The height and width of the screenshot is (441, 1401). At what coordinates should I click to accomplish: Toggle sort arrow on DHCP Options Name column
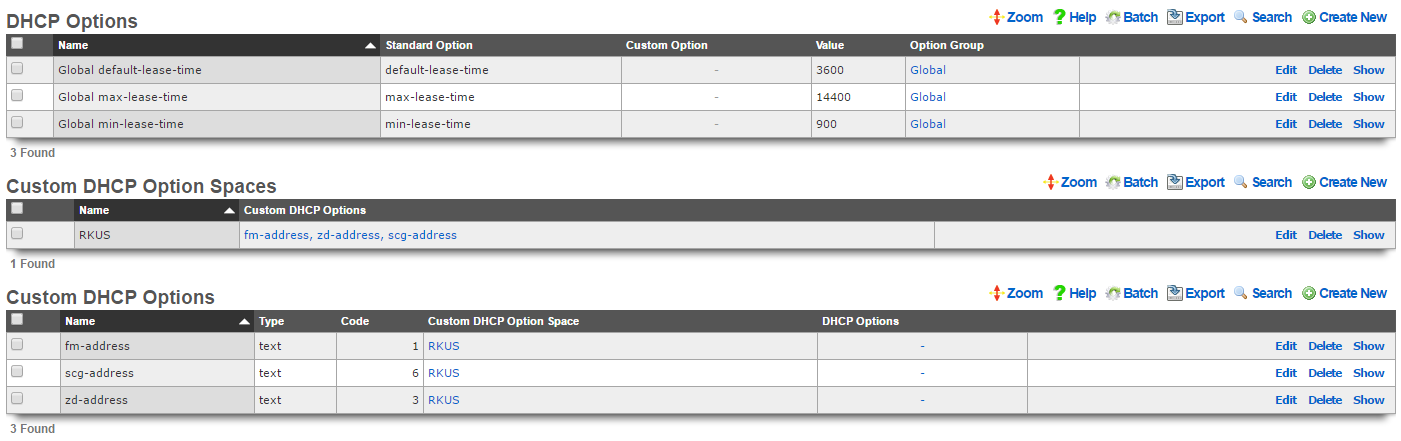tap(370, 46)
